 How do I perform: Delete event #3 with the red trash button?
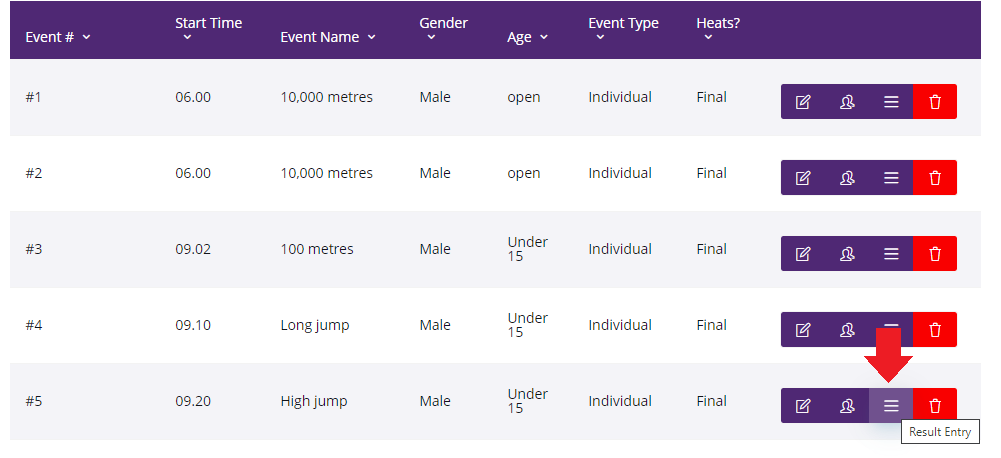click(x=935, y=254)
